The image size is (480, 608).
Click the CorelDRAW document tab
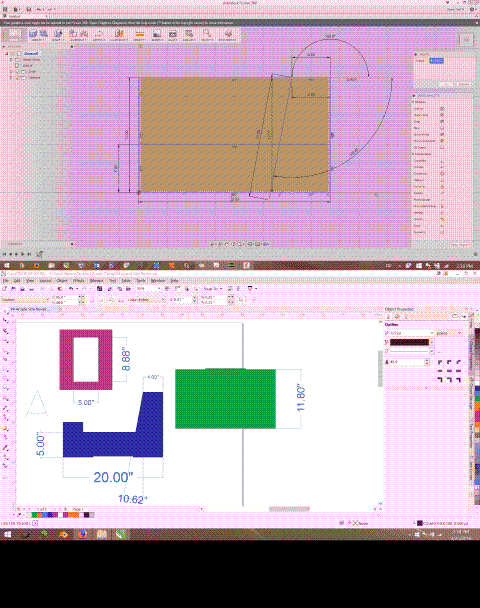click(33, 309)
